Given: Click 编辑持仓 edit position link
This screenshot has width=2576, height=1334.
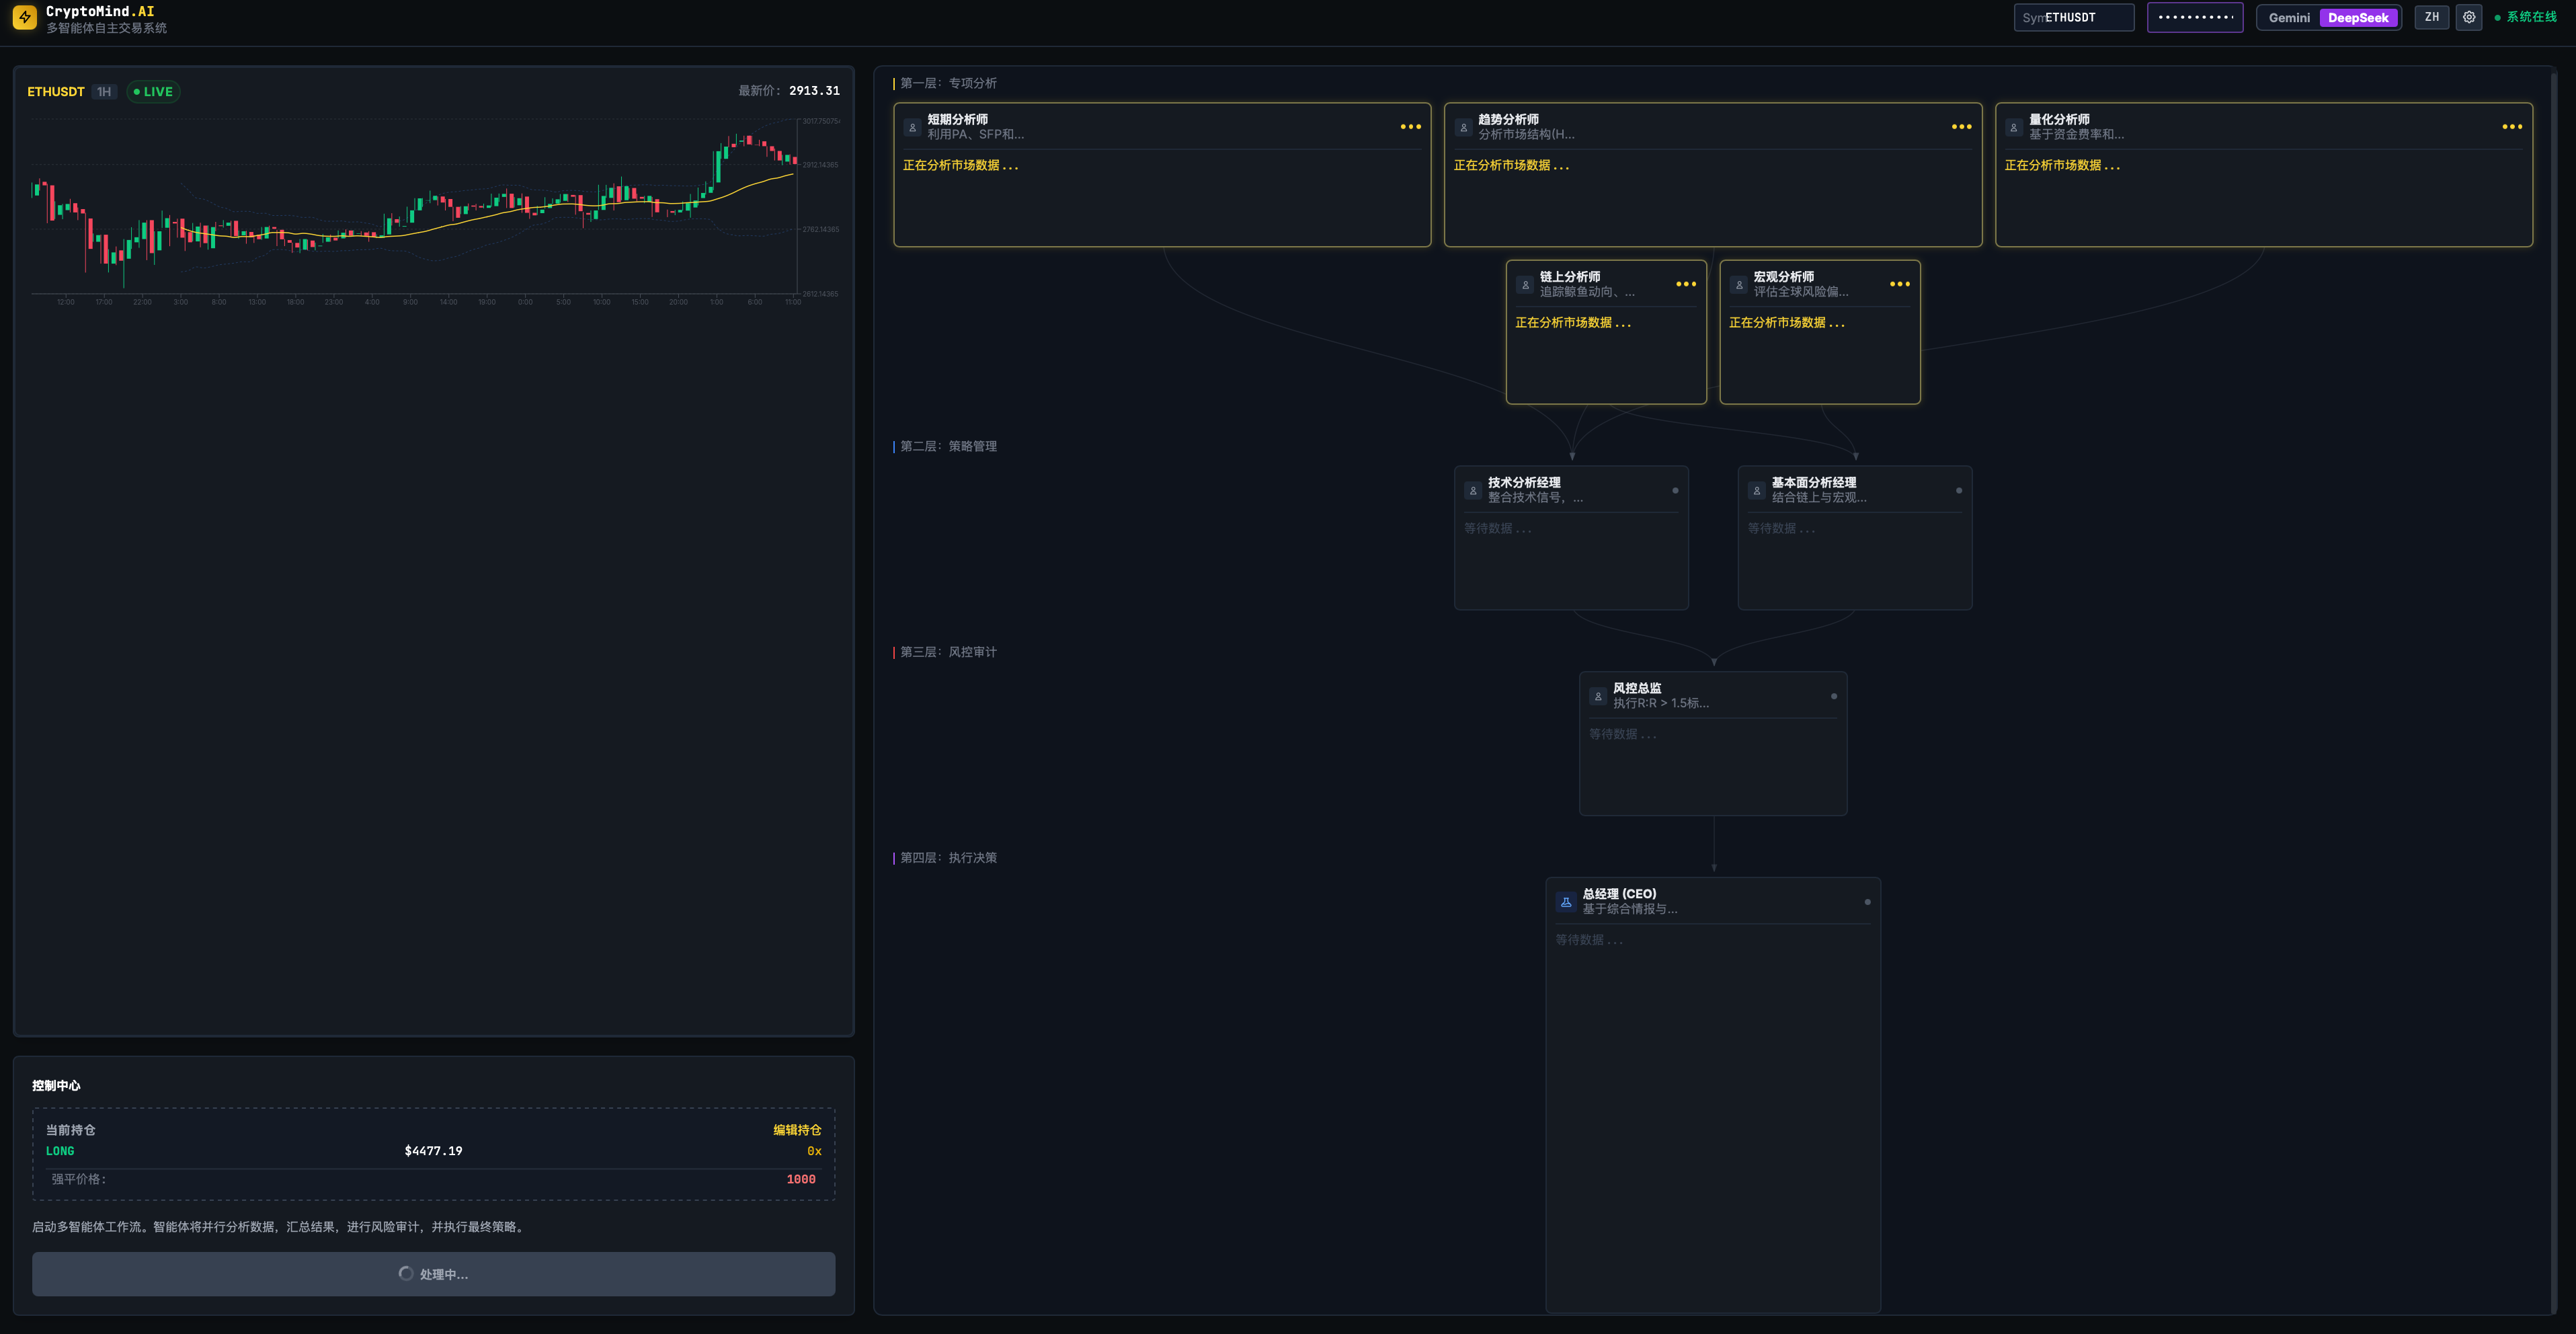Looking at the screenshot, I should [796, 1130].
